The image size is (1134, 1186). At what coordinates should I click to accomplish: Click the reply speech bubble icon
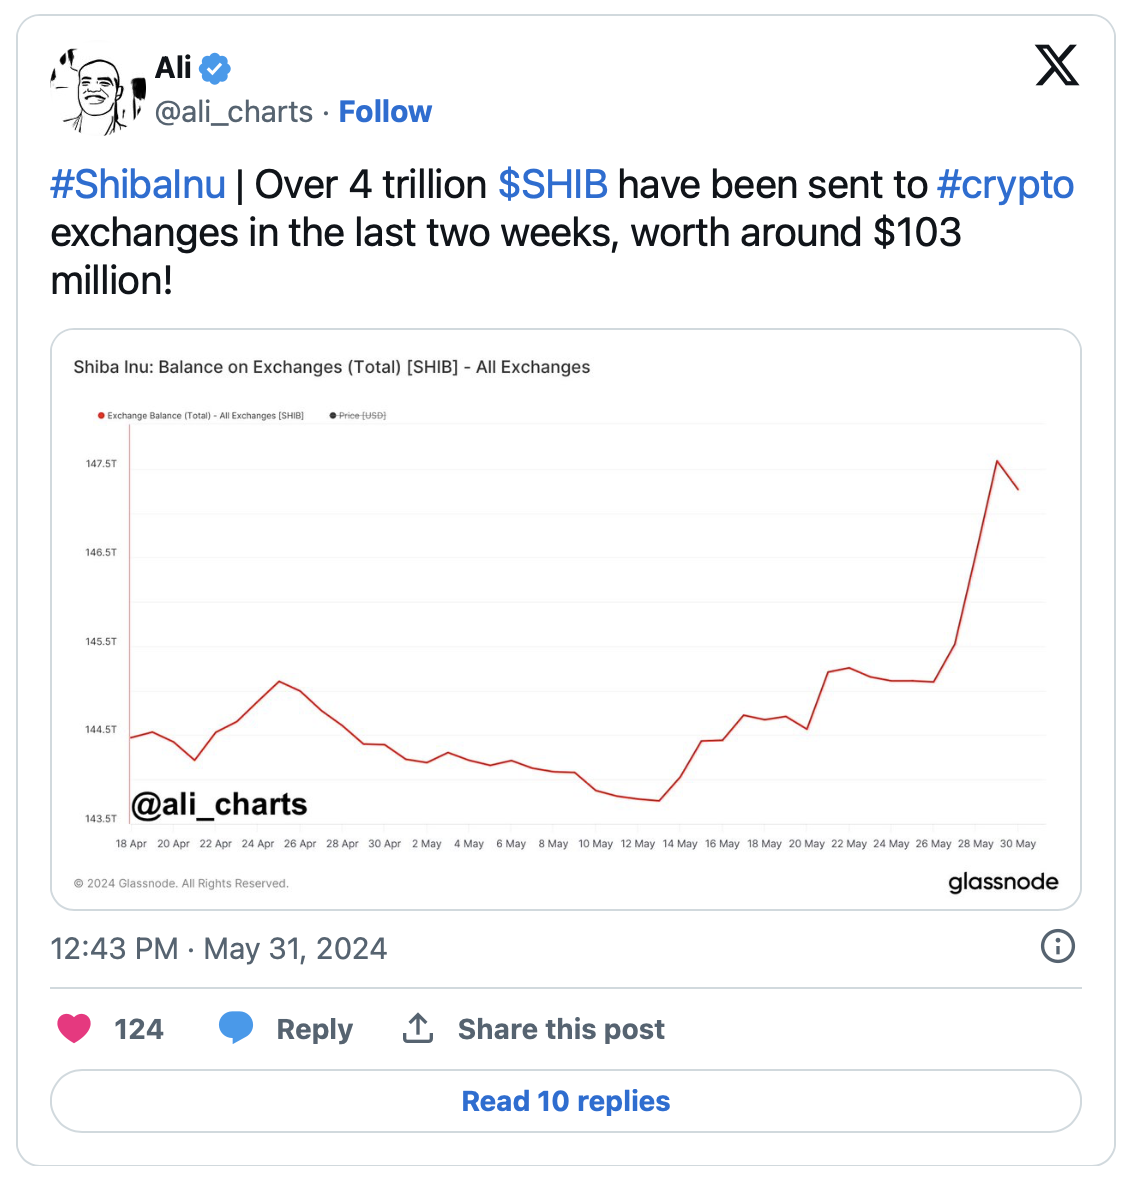pyautogui.click(x=236, y=1028)
